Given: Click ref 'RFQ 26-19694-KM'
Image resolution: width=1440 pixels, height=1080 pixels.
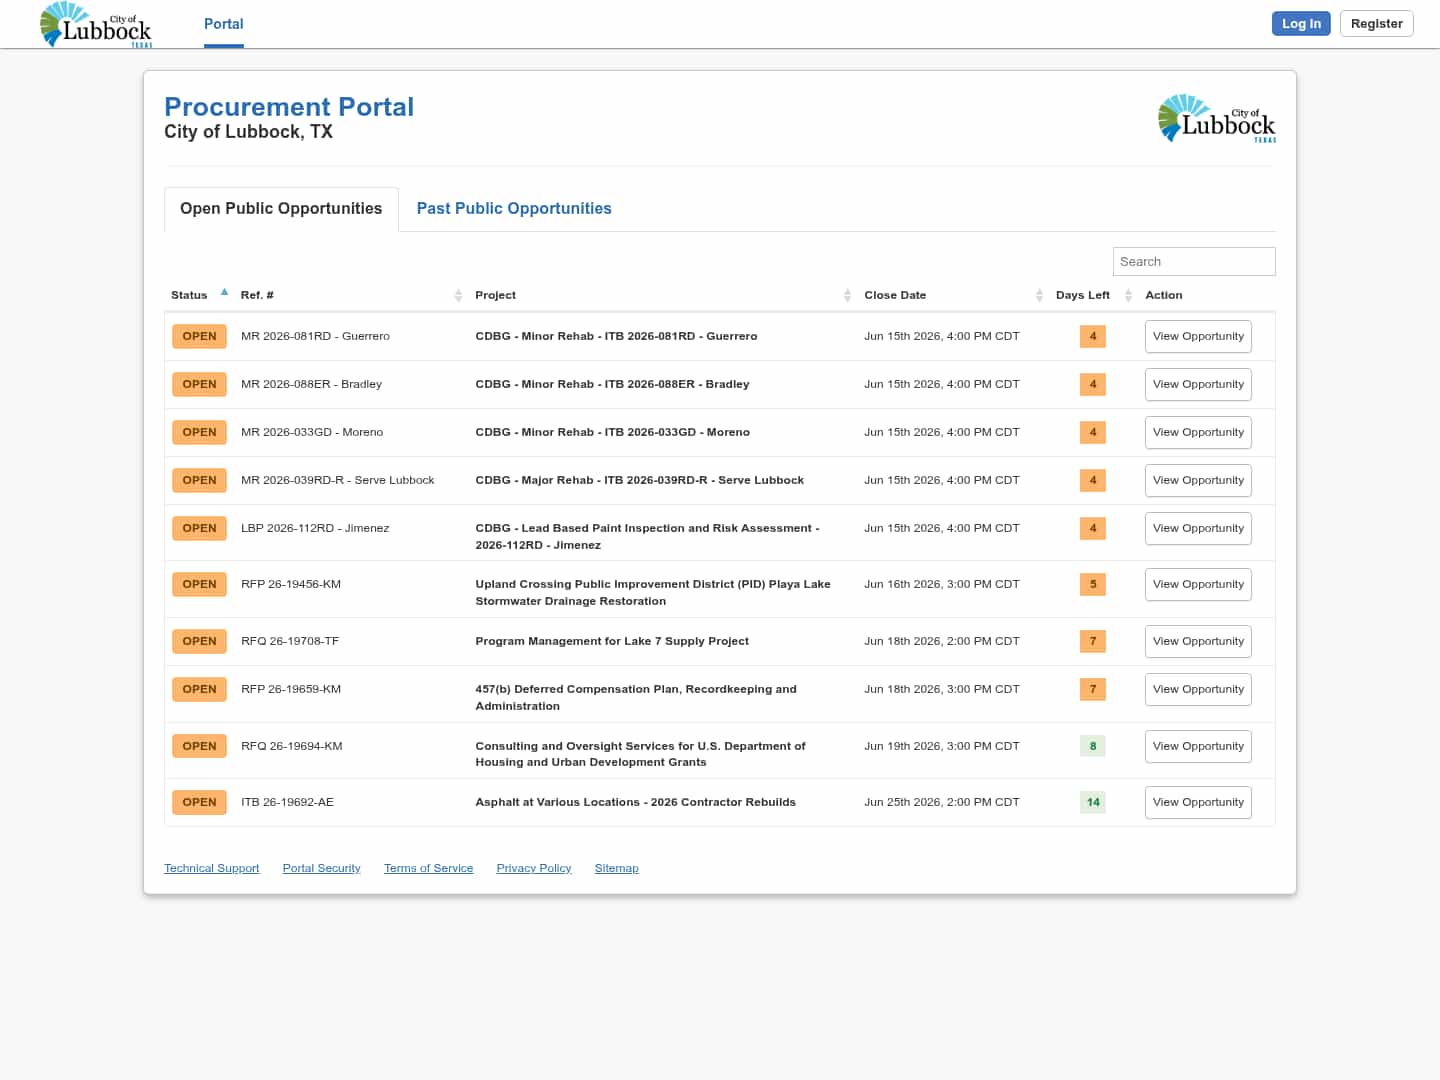Looking at the screenshot, I should [x=292, y=747].
